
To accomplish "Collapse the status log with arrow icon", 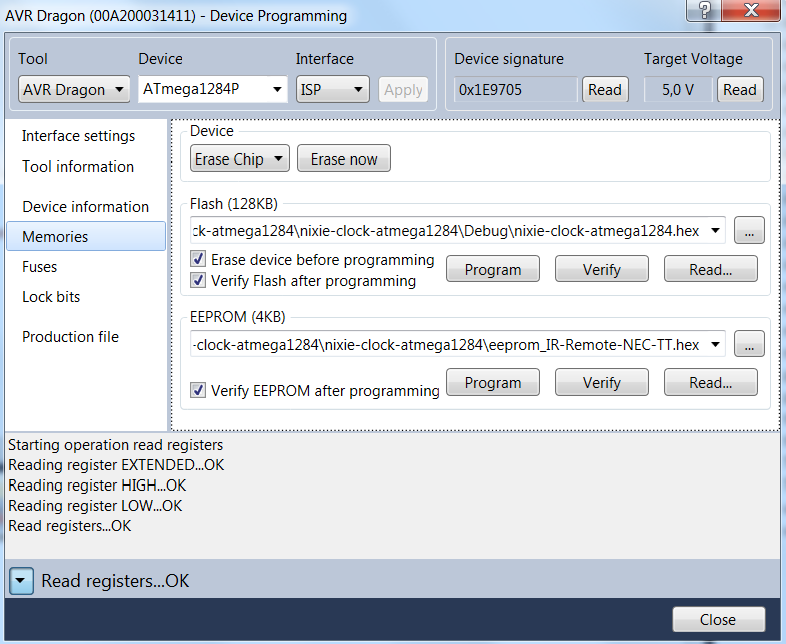I will pos(21,581).
